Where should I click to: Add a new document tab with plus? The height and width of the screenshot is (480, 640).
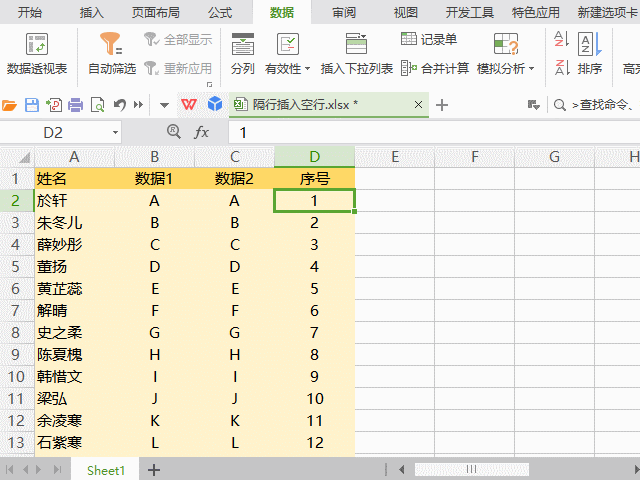click(442, 105)
